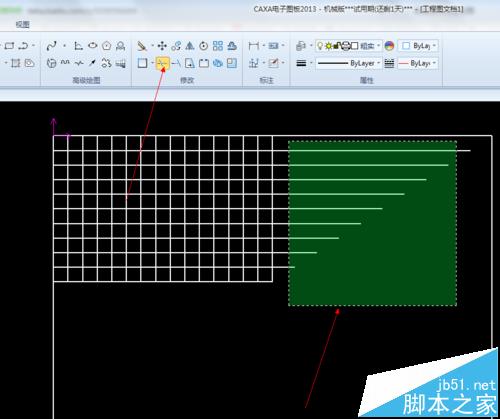The height and width of the screenshot is (419, 500).
Task: Open the 视图 ribbon tab
Action: pos(23,24)
